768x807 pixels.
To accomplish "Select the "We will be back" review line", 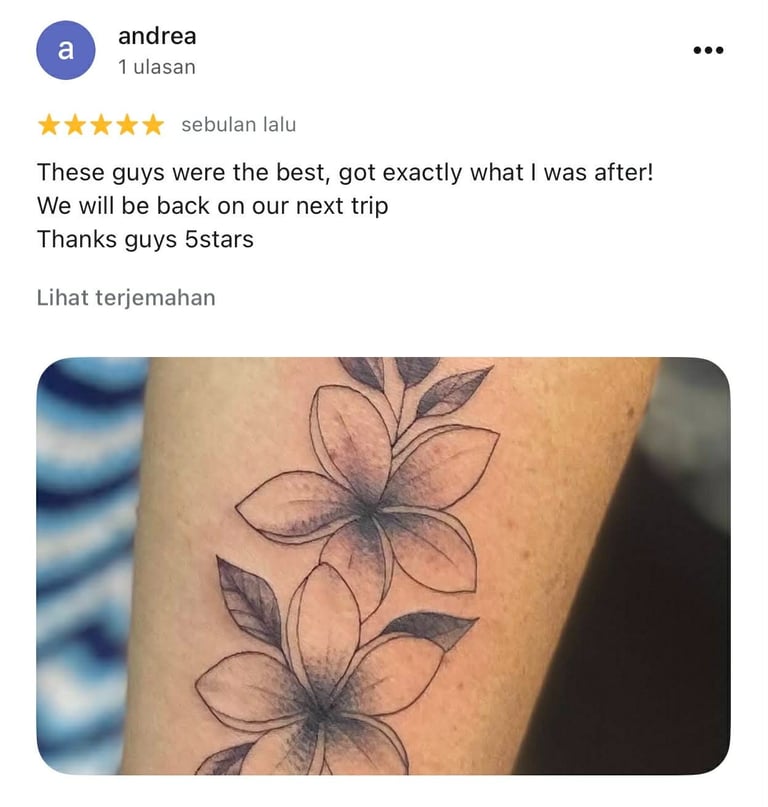I will coord(213,206).
